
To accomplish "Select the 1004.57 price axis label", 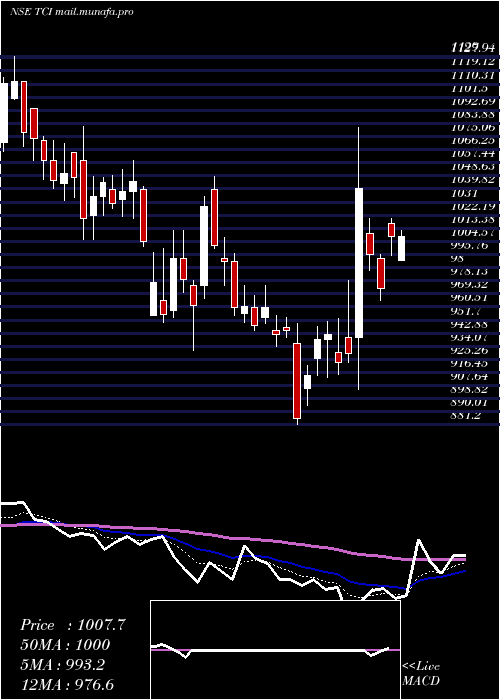I will 475,232.
